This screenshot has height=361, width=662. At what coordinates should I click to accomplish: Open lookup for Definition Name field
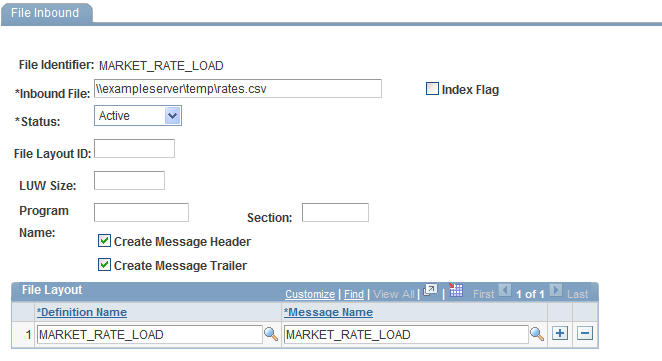[271, 334]
